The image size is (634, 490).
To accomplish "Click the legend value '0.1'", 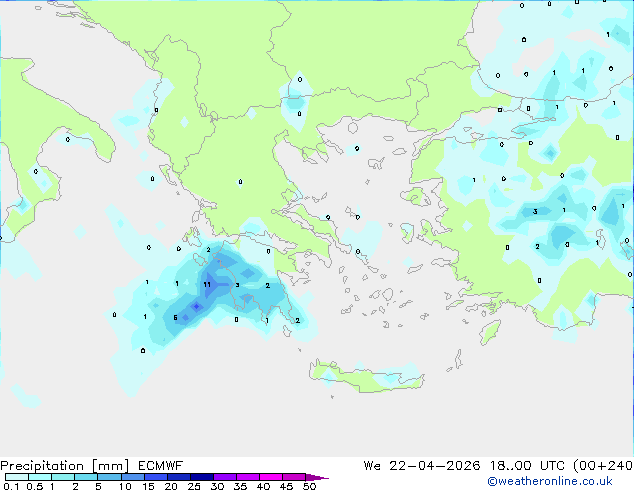I will pos(11,486).
